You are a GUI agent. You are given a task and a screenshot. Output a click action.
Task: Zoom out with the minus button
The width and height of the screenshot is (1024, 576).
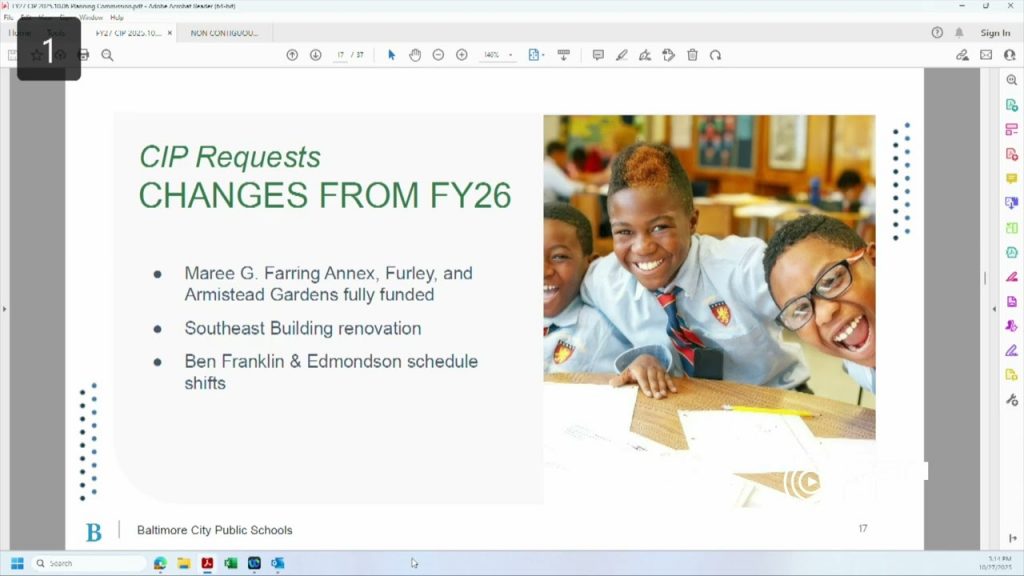438,56
